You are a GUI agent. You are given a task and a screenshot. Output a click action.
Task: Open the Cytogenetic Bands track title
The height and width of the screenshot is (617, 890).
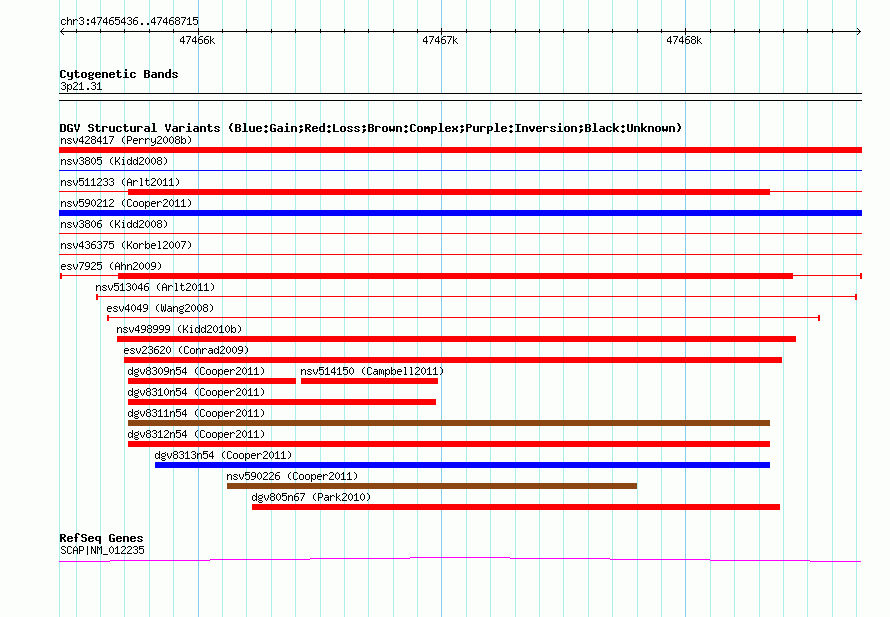119,74
